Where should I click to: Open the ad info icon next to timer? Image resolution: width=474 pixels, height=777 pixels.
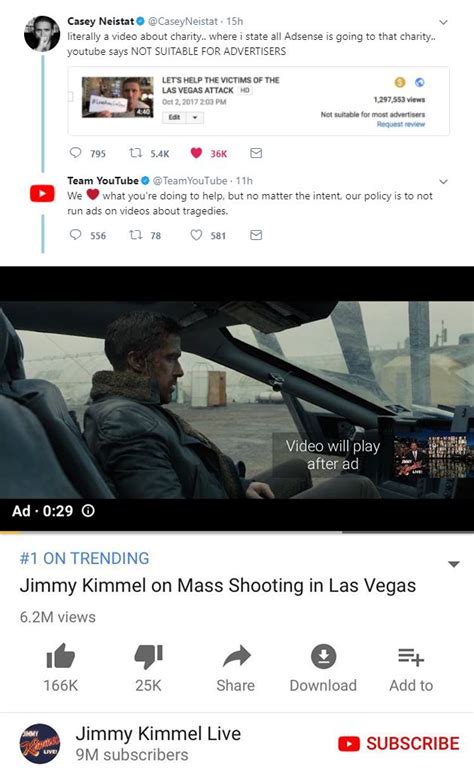tap(88, 510)
